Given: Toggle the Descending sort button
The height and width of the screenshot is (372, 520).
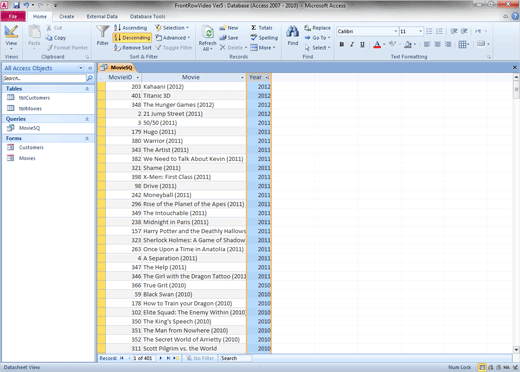Looking at the screenshot, I should [x=132, y=38].
